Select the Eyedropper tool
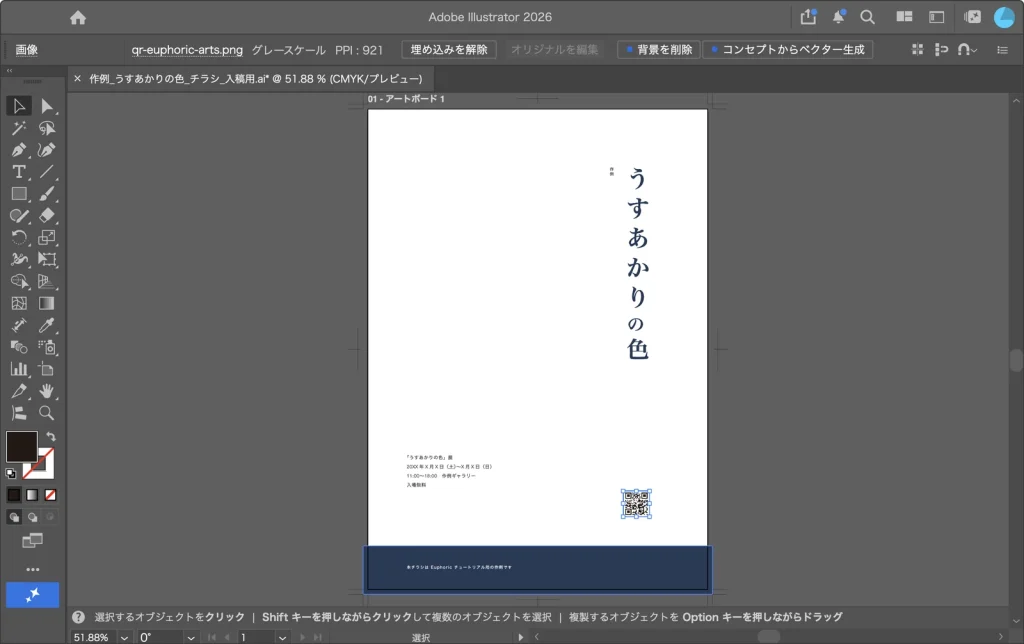 coord(46,325)
